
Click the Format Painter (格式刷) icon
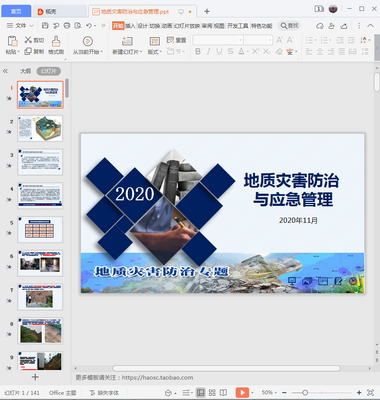(56, 41)
